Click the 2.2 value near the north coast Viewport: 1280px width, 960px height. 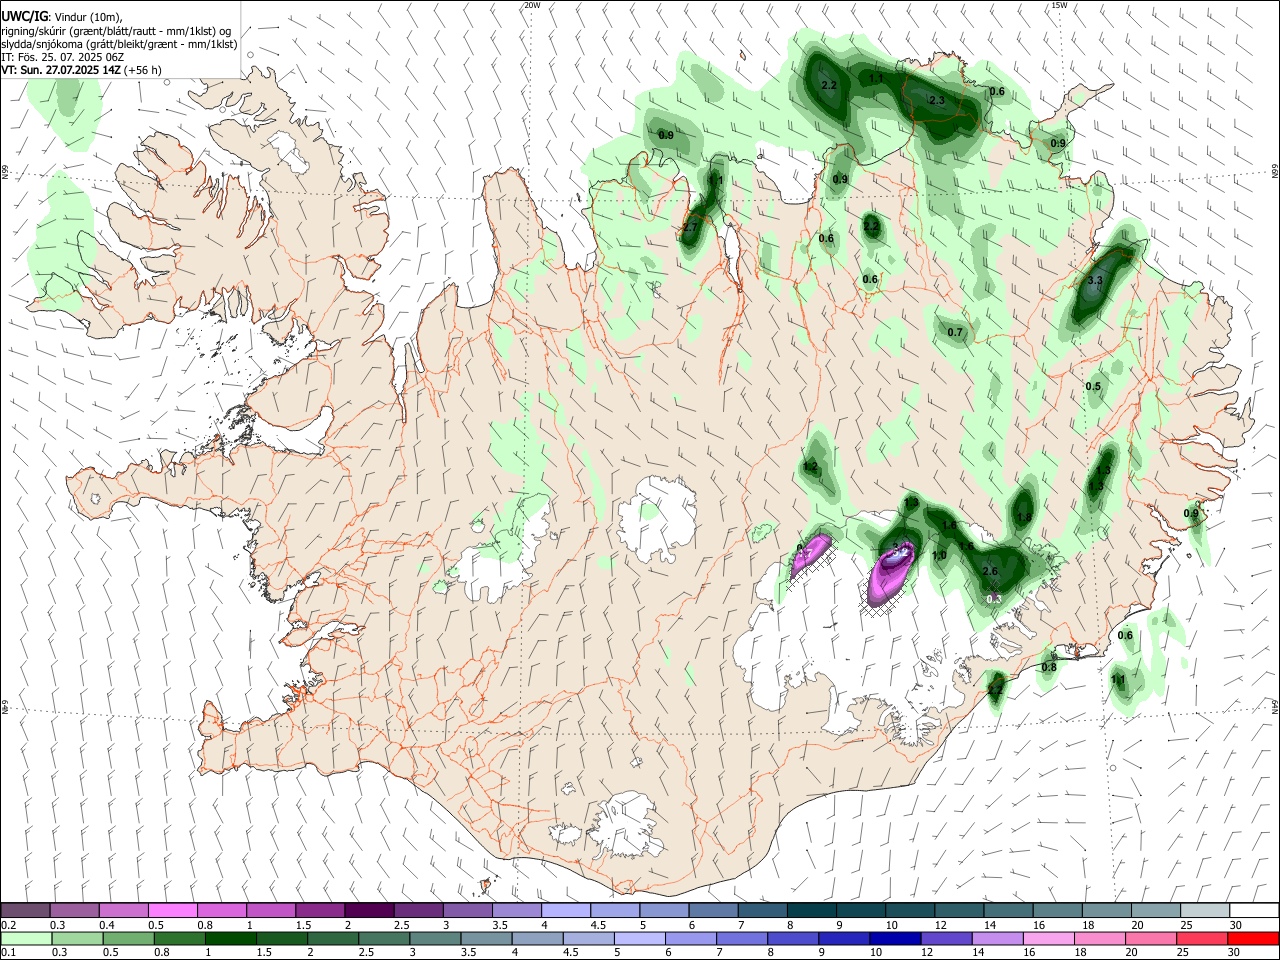828,86
